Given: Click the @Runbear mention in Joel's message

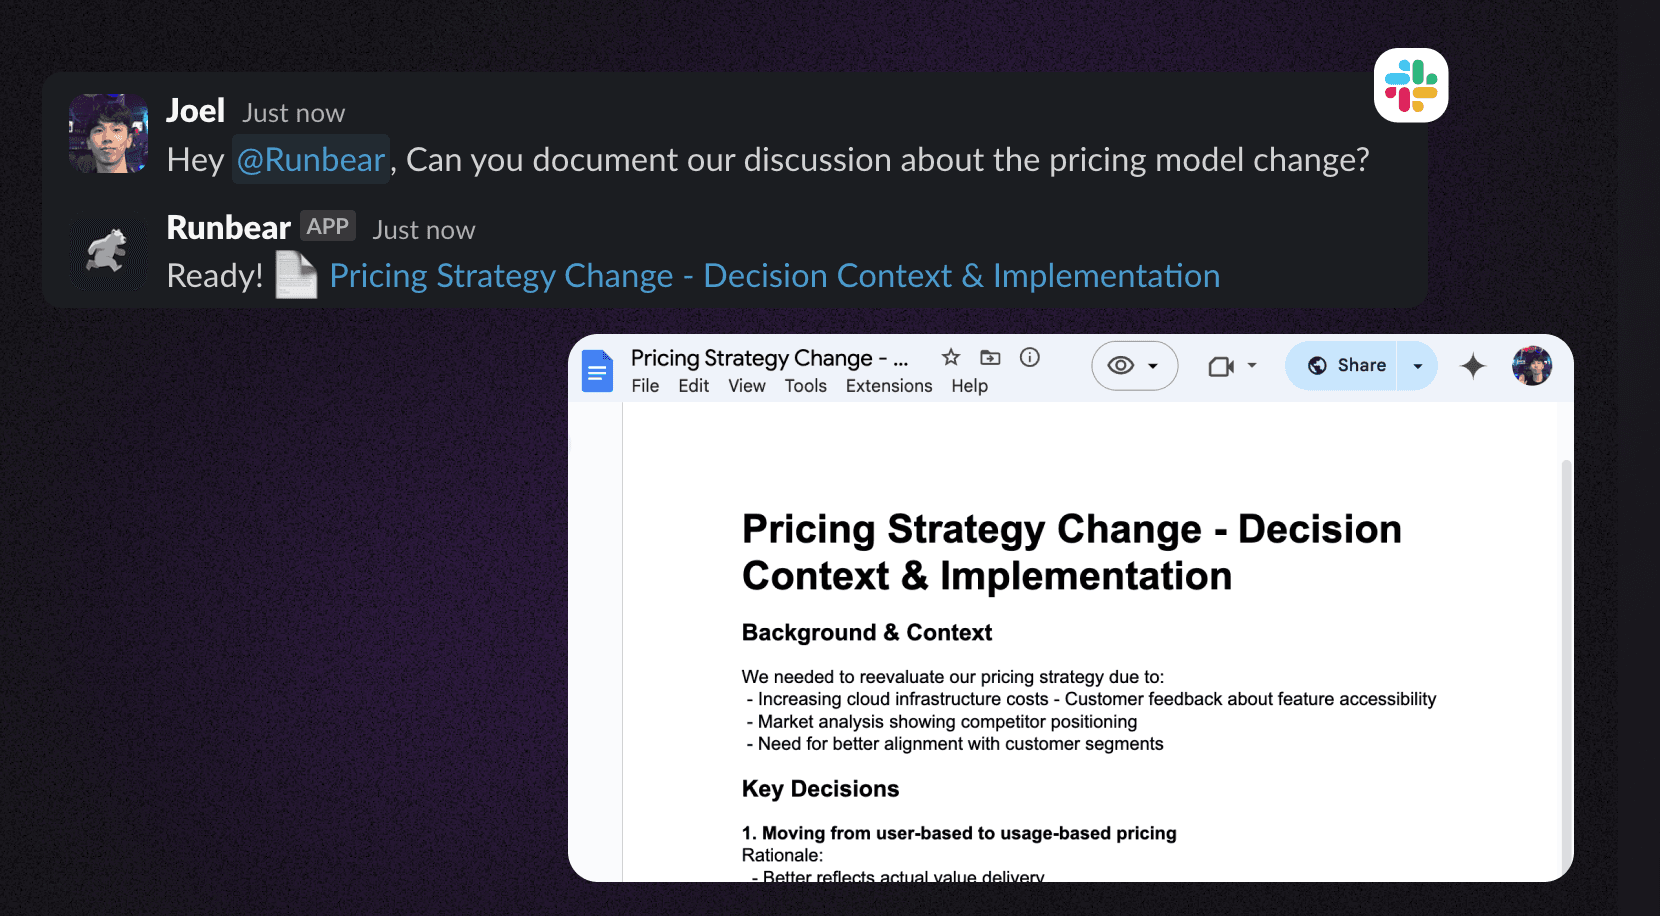Looking at the screenshot, I should (311, 160).
